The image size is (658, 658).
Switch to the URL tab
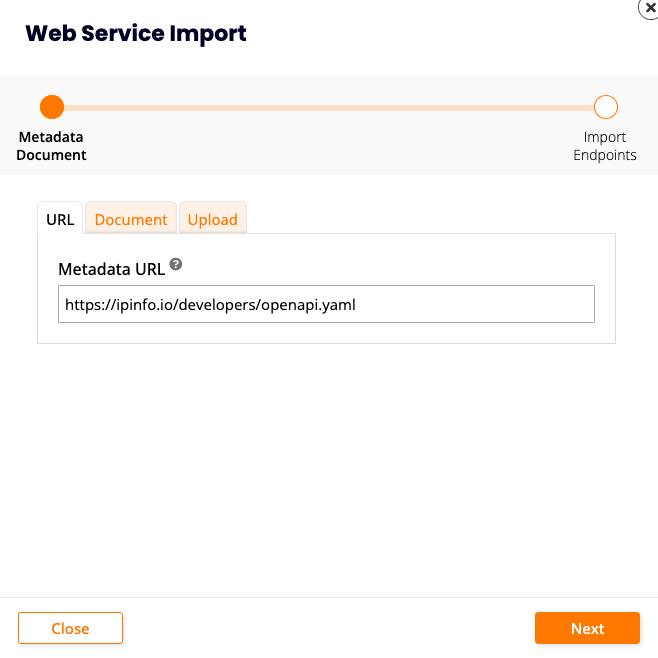point(60,219)
